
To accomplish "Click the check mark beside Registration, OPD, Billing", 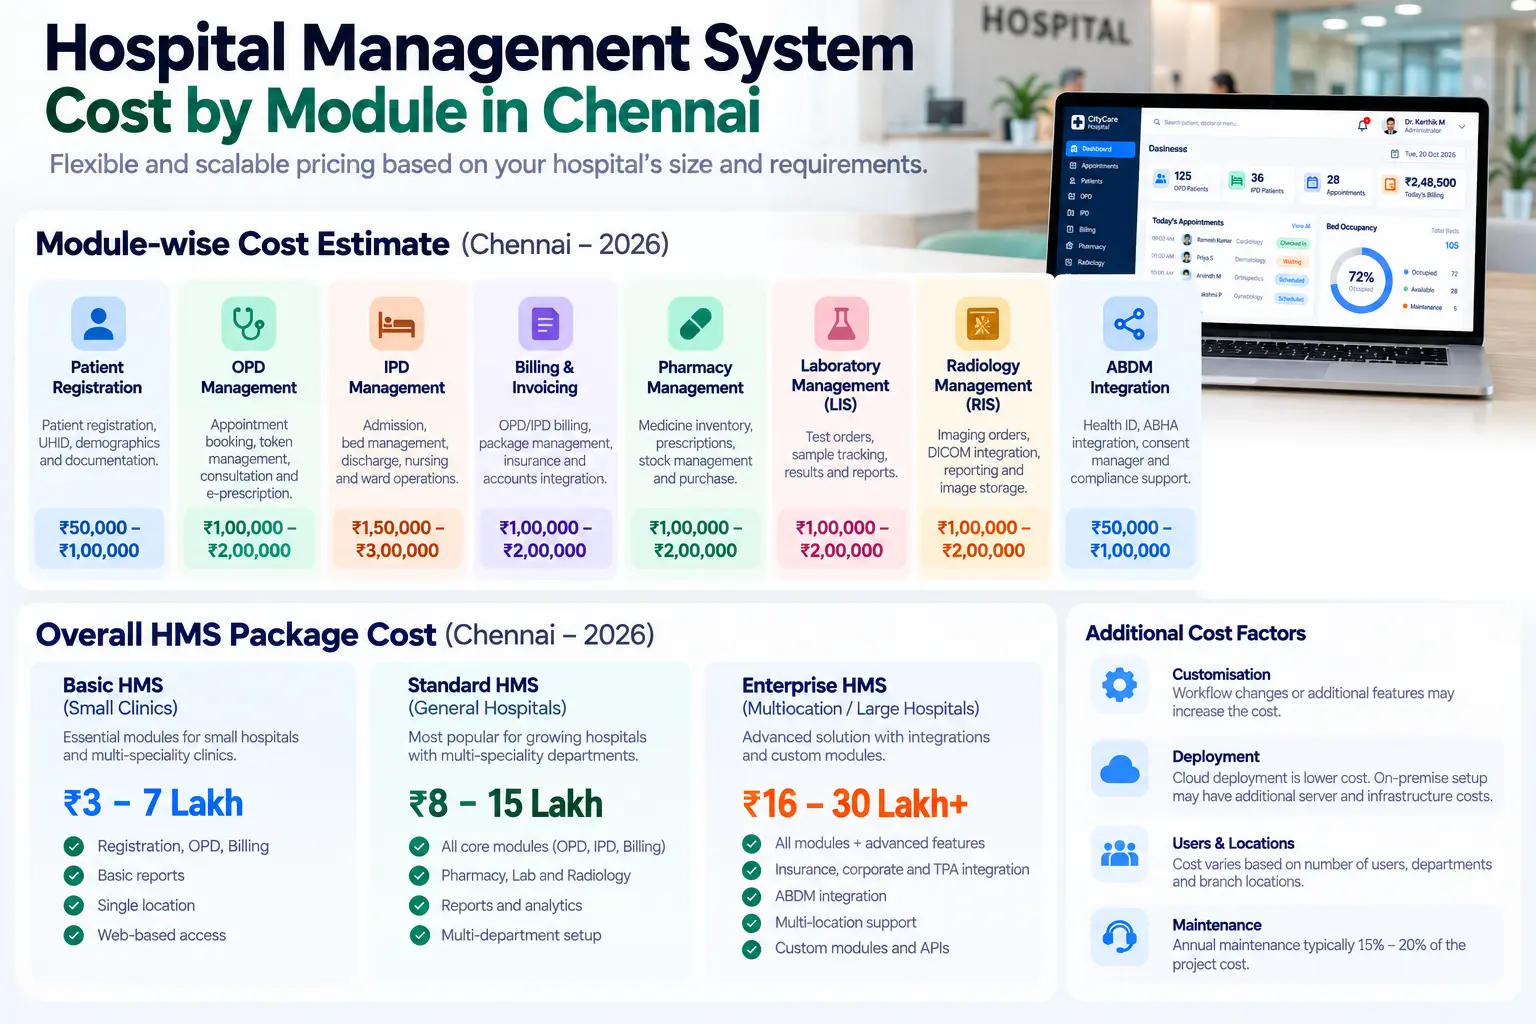I will 74,846.
